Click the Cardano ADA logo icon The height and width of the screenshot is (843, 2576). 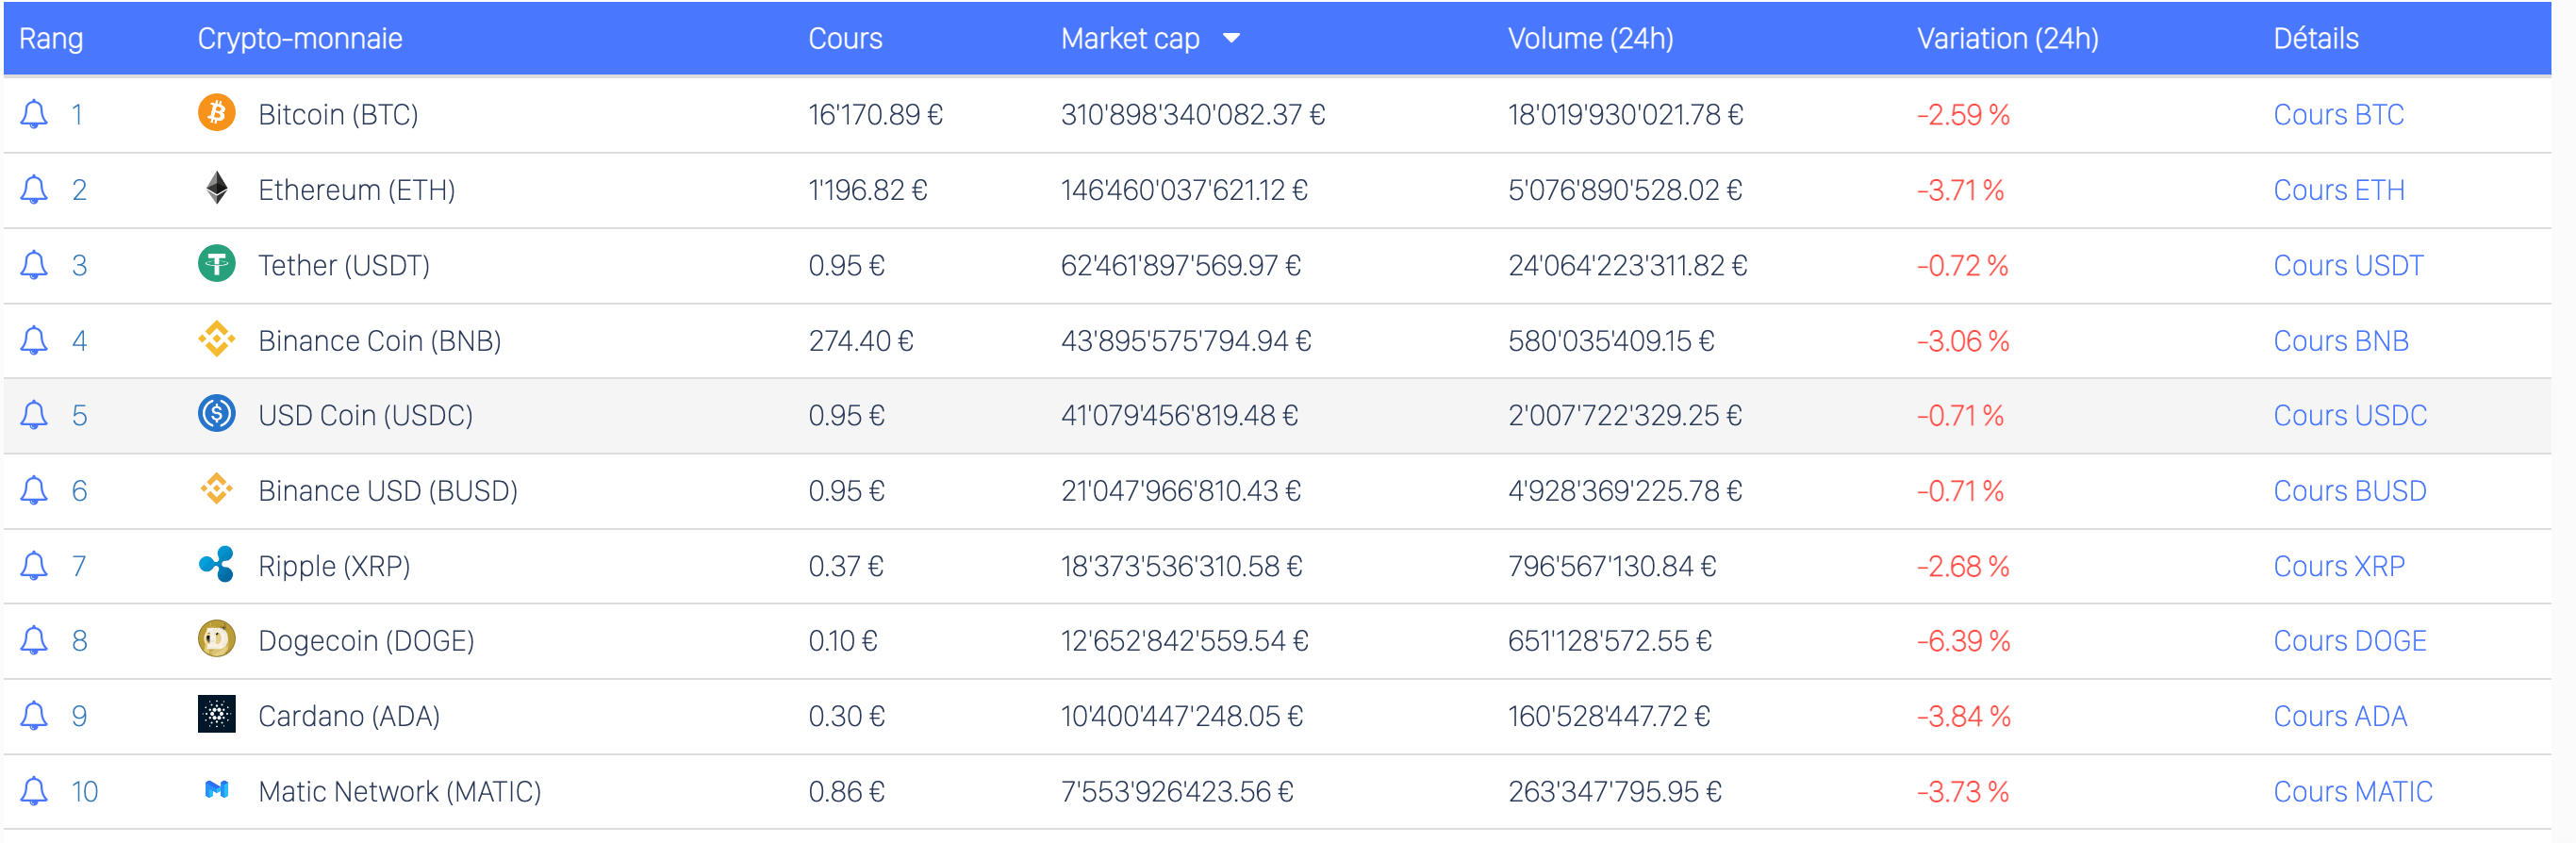(x=216, y=714)
